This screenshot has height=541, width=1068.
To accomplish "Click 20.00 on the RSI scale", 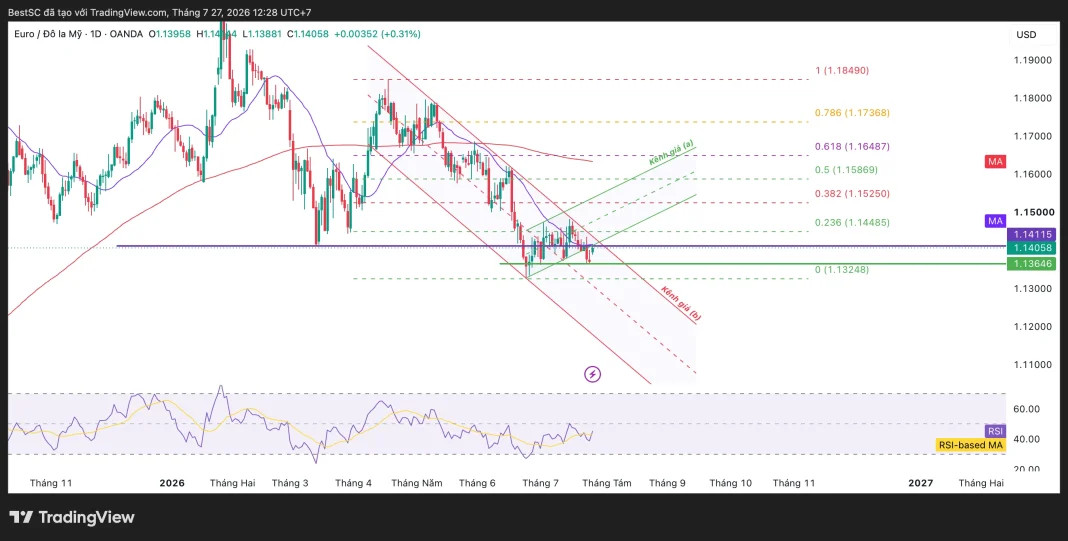I will 1026,468.
